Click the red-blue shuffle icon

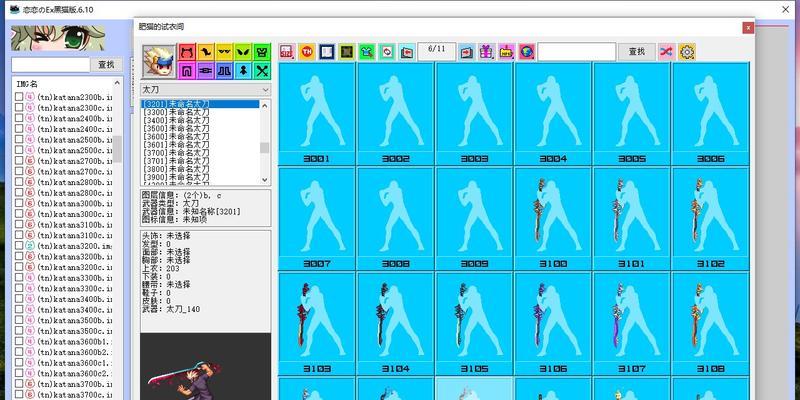[x=666, y=52]
